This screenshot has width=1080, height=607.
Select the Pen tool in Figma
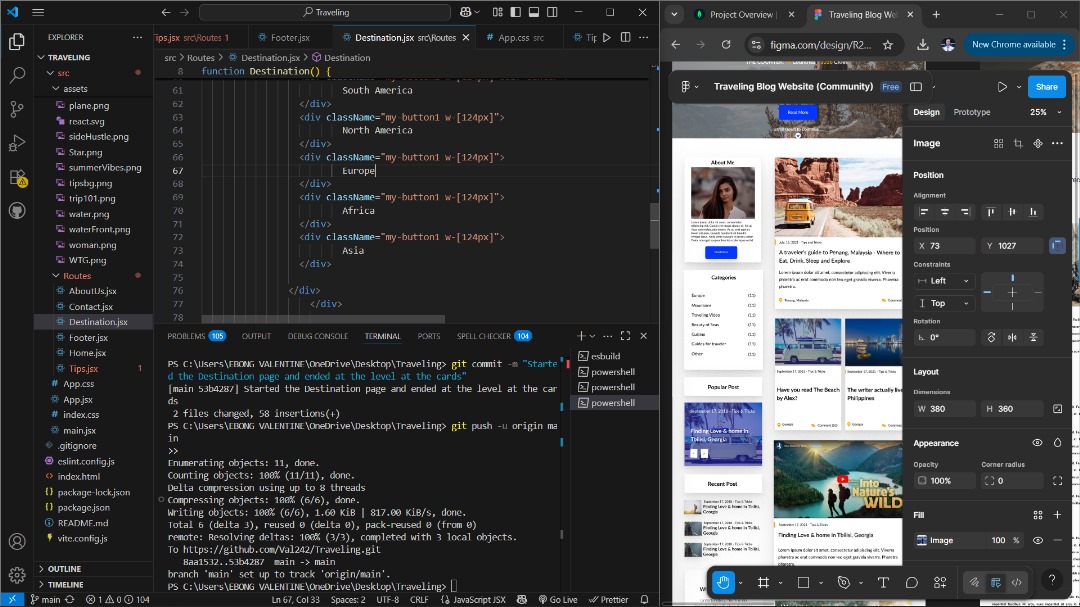pos(844,582)
